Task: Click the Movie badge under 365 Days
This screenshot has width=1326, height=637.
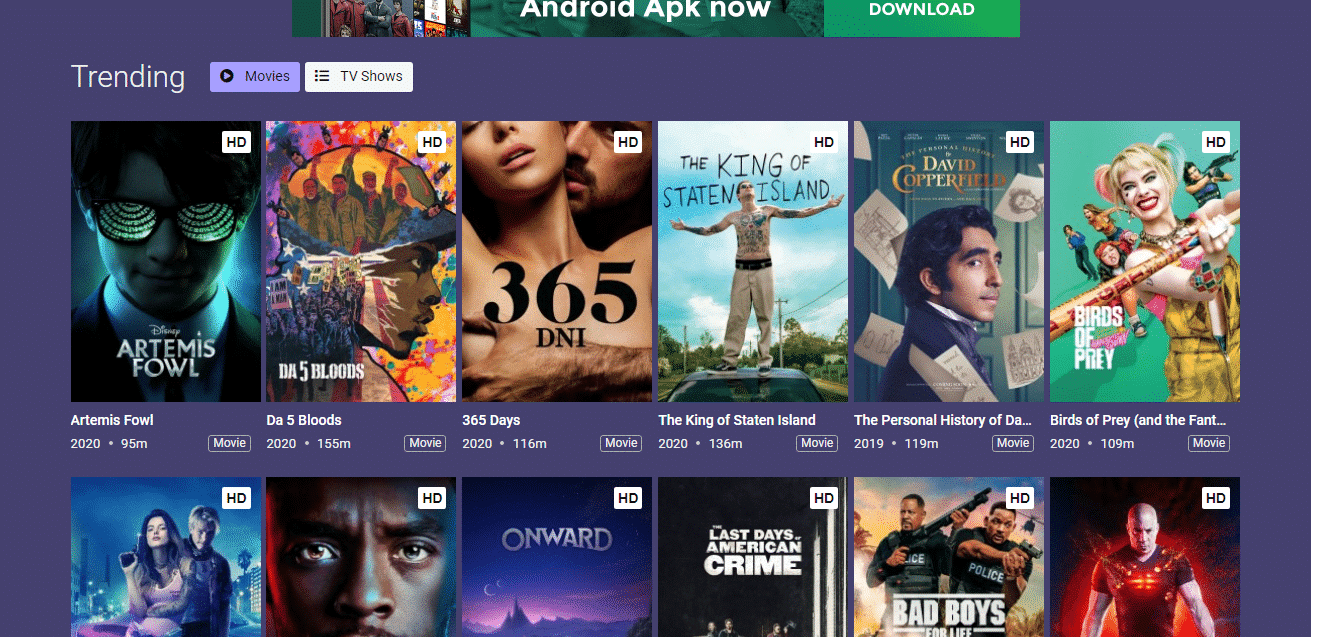Action: coord(620,442)
